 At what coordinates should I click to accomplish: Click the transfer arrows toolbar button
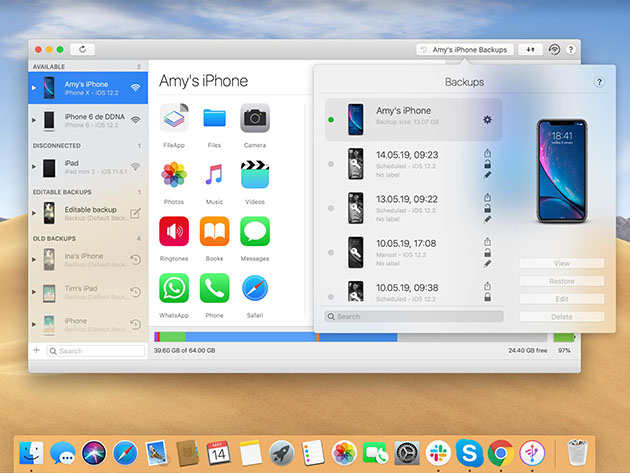[530, 49]
